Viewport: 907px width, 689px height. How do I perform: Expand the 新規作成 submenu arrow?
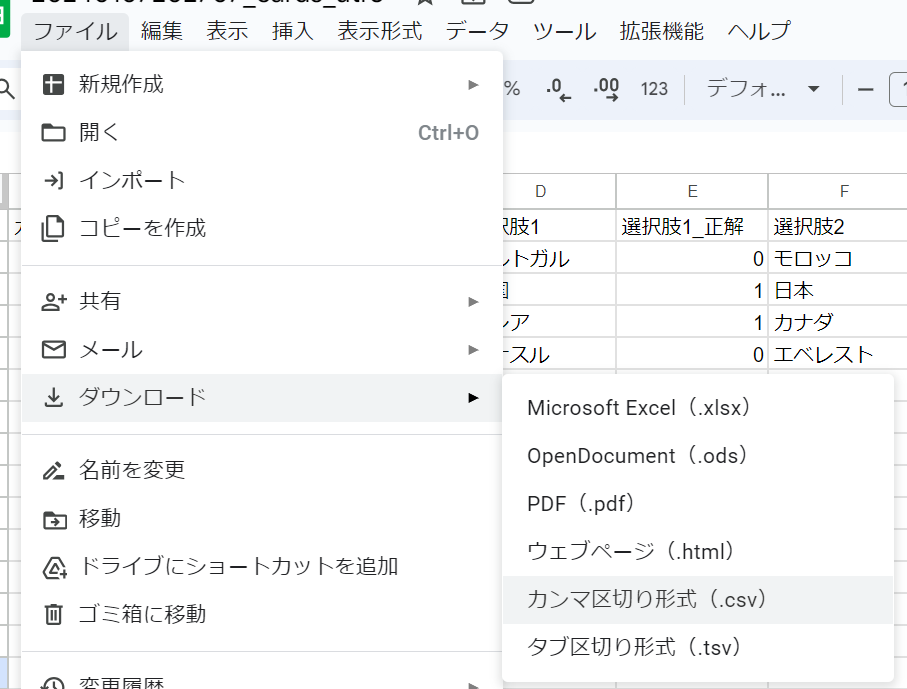click(x=473, y=85)
